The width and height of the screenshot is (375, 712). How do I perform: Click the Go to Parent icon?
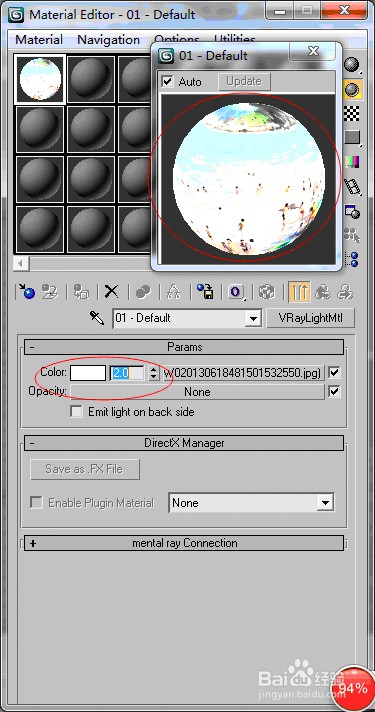(322, 292)
